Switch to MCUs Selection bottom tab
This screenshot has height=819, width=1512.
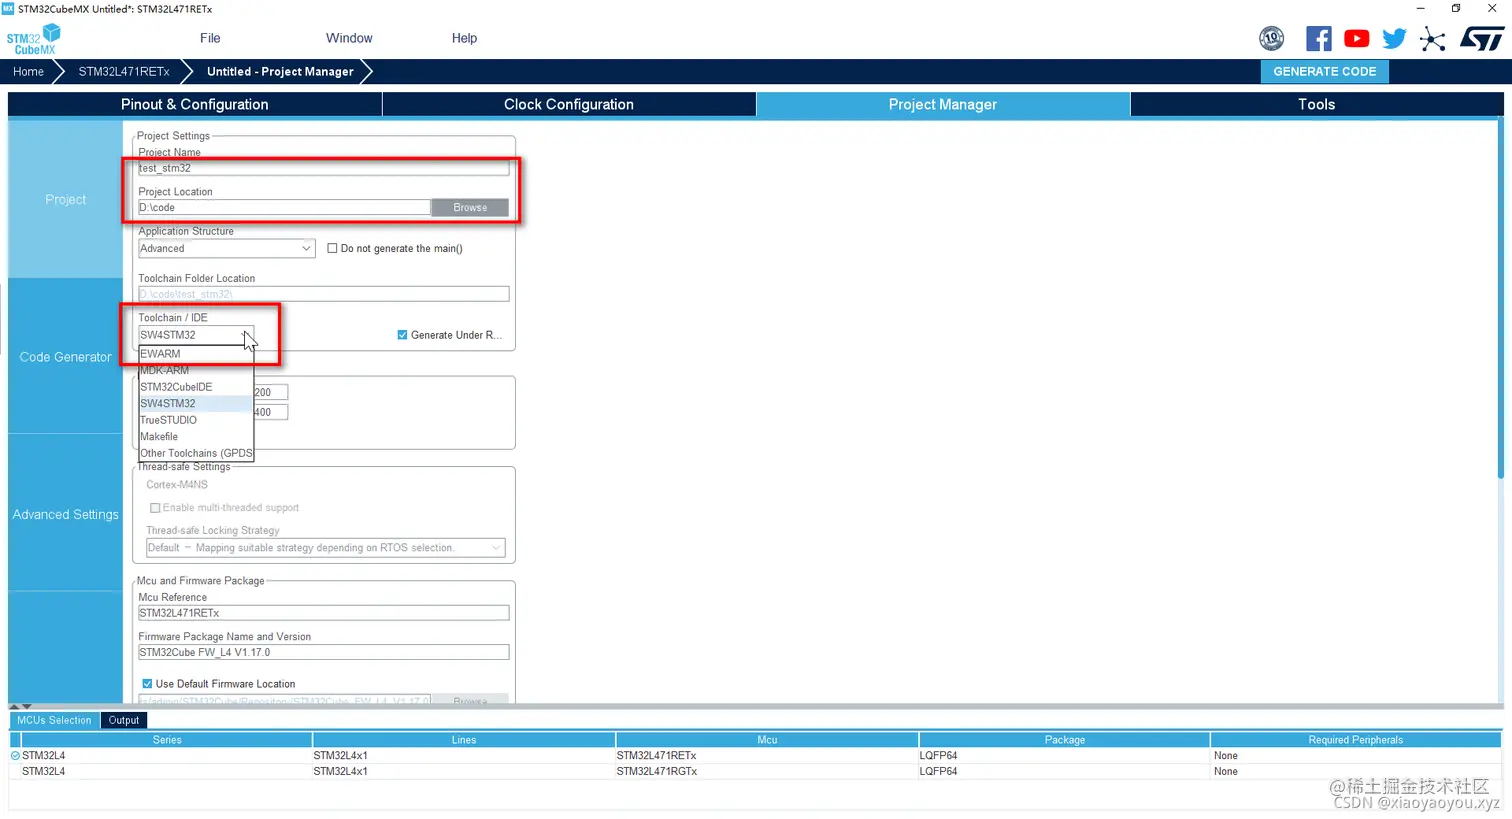54,720
